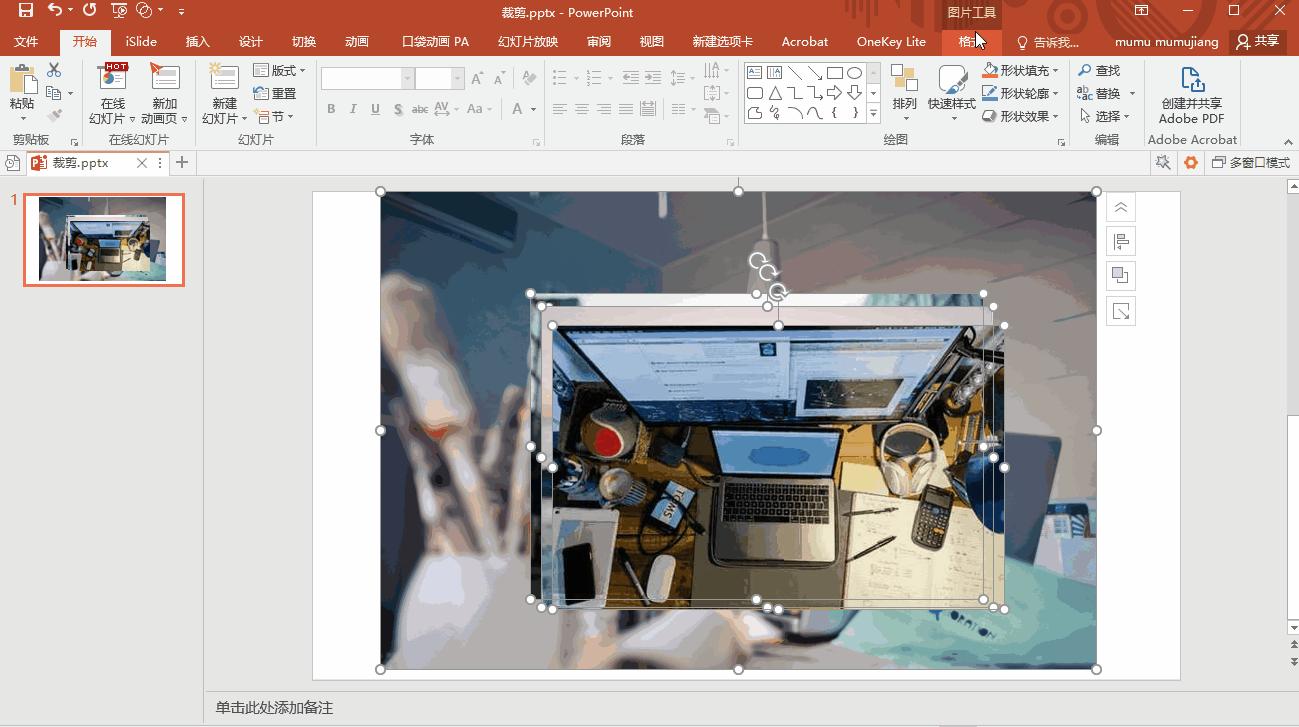The width and height of the screenshot is (1299, 727).
Task: Toggle Underline formatting button
Action: [x=375, y=109]
